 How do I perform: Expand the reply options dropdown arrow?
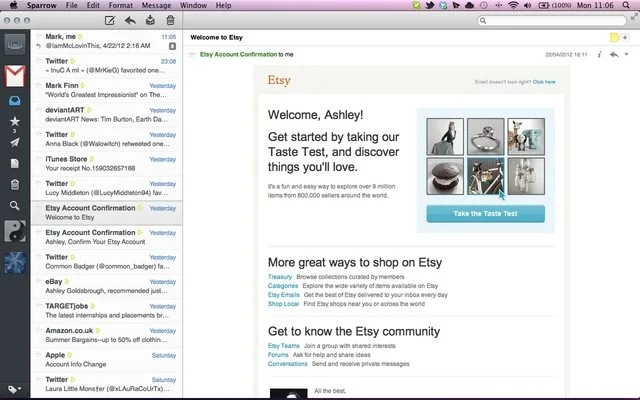[x=626, y=54]
